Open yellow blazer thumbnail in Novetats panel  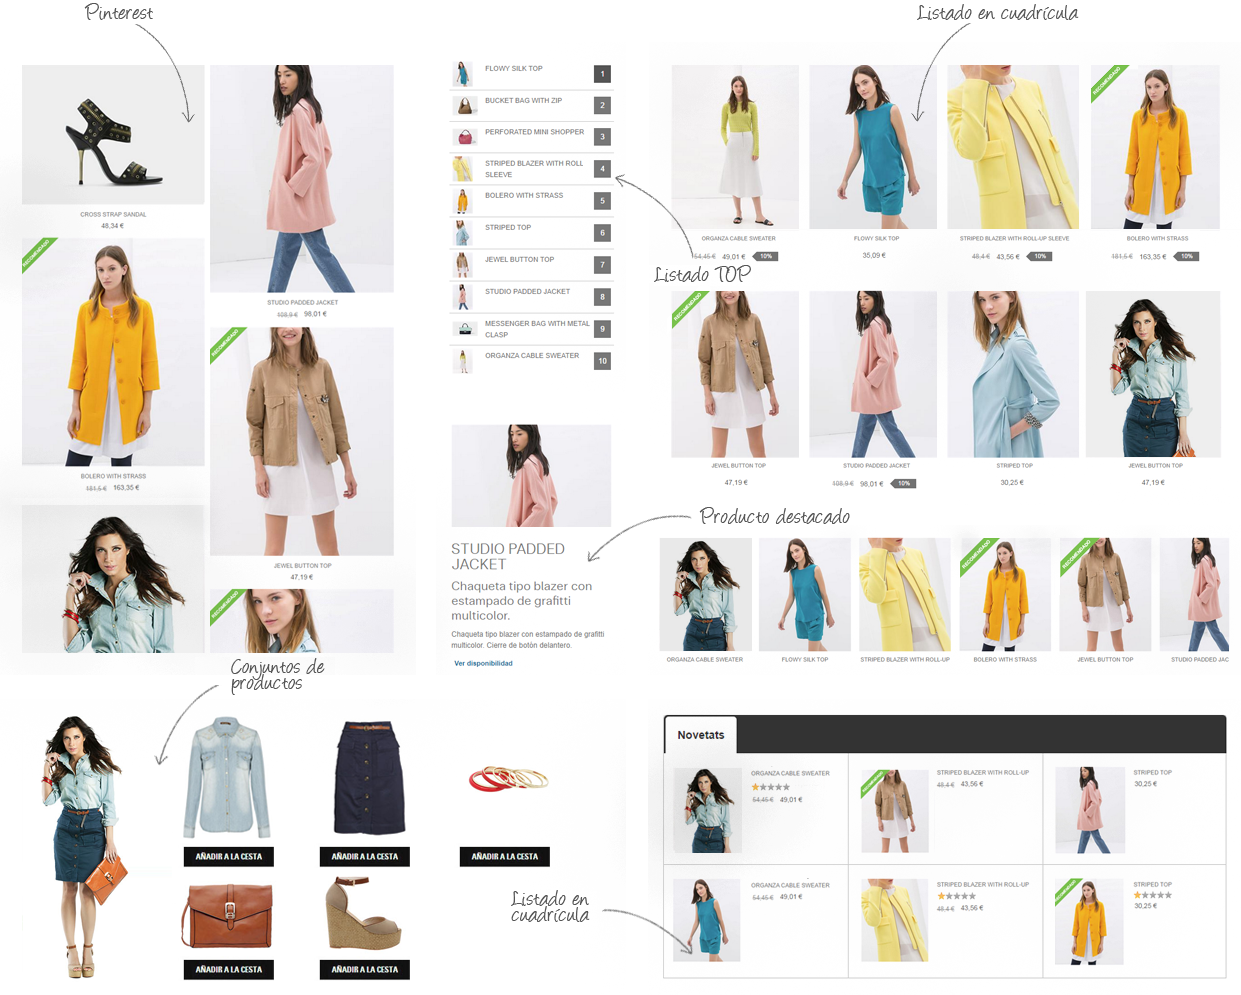(x=894, y=920)
